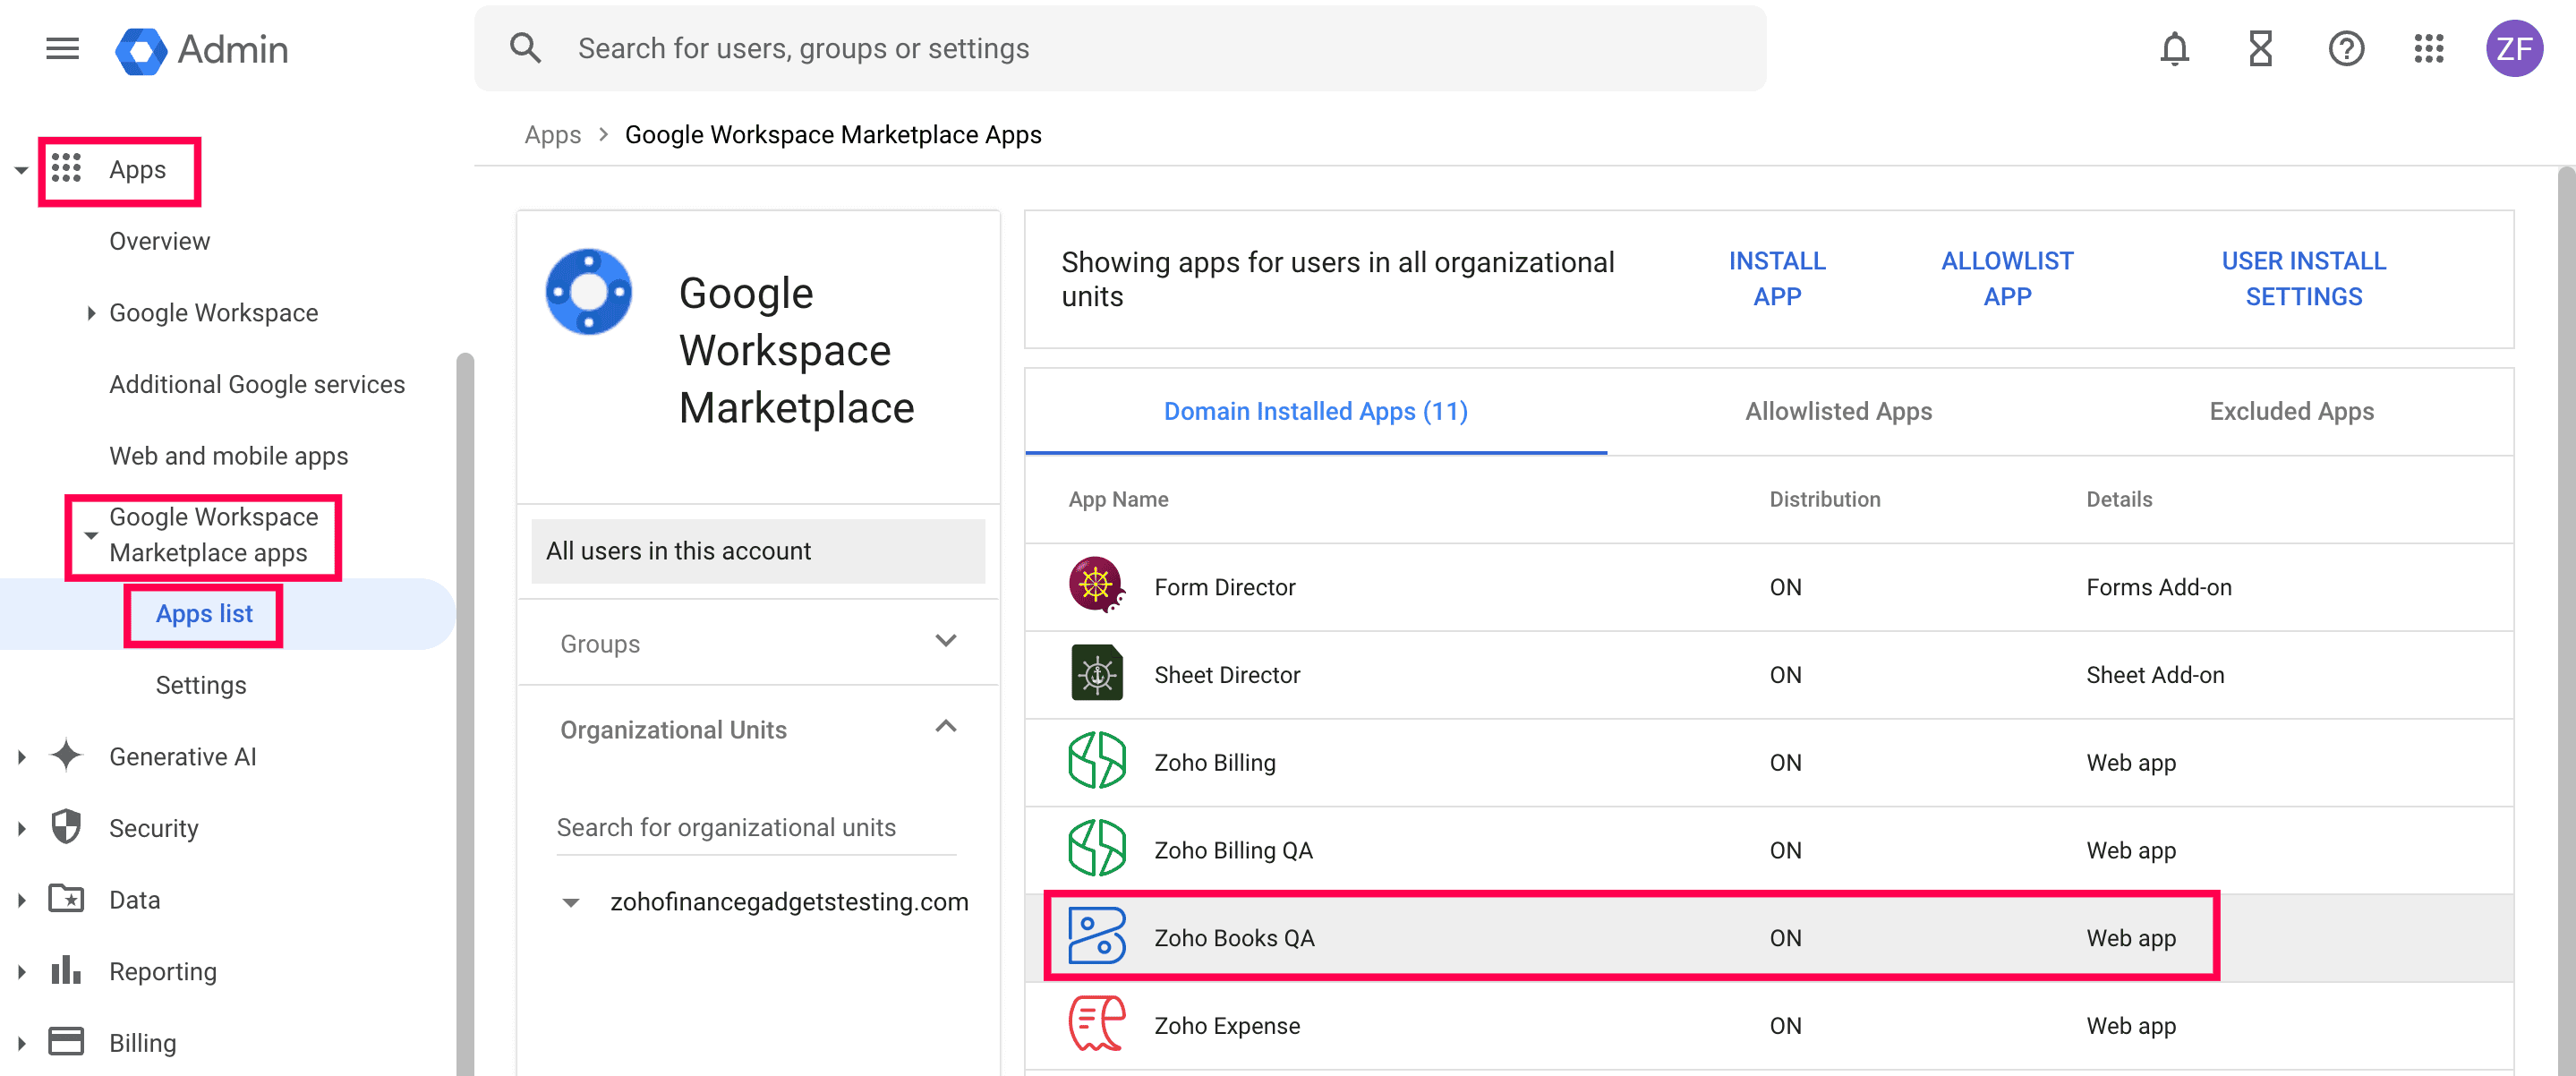The image size is (2576, 1076).
Task: Toggle distribution ON for Form Director
Action: coord(1786,587)
